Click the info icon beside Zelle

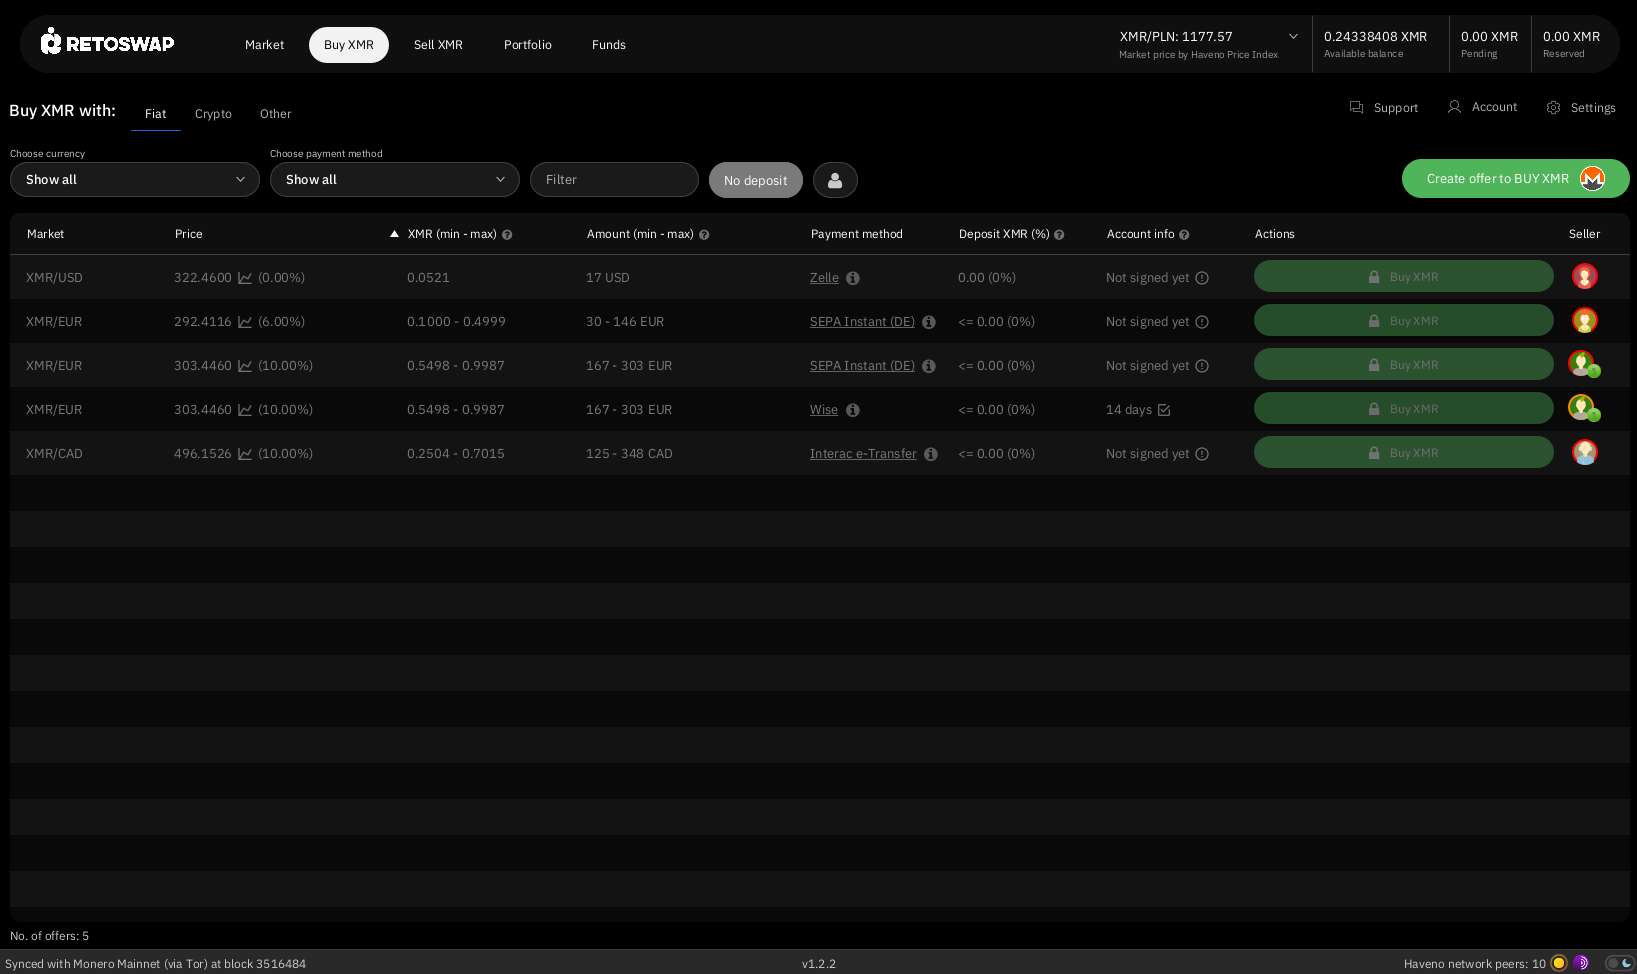[853, 278]
